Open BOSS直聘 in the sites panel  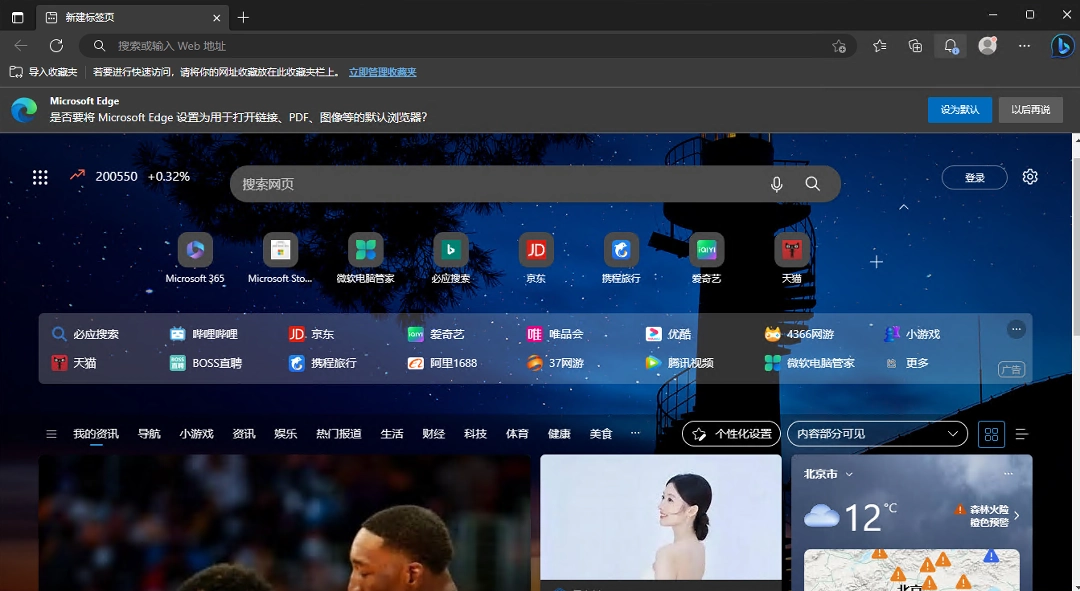click(206, 363)
